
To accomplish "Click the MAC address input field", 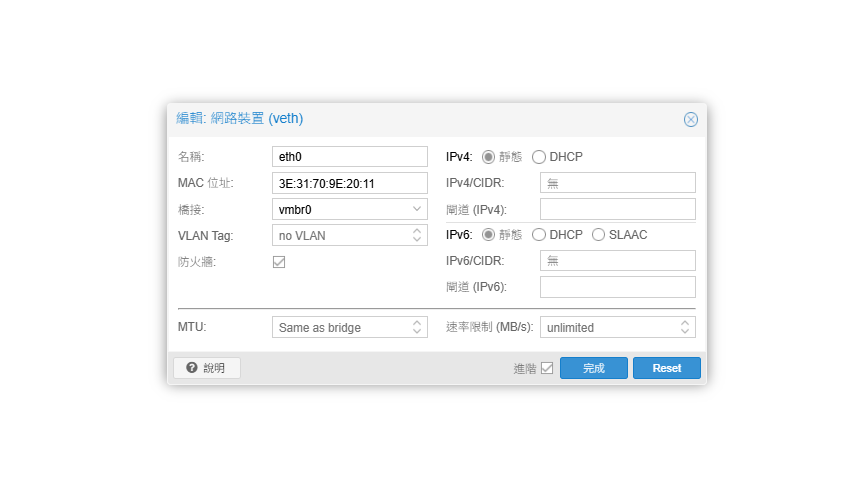I will tap(349, 183).
